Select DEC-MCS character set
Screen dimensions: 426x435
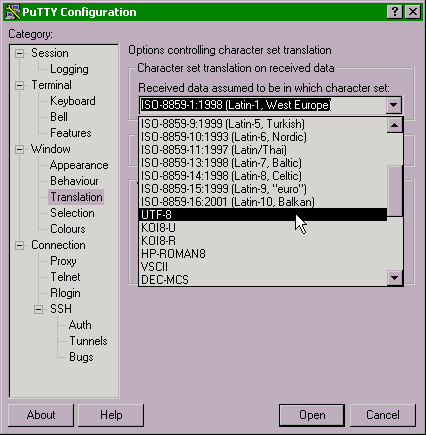pos(263,280)
